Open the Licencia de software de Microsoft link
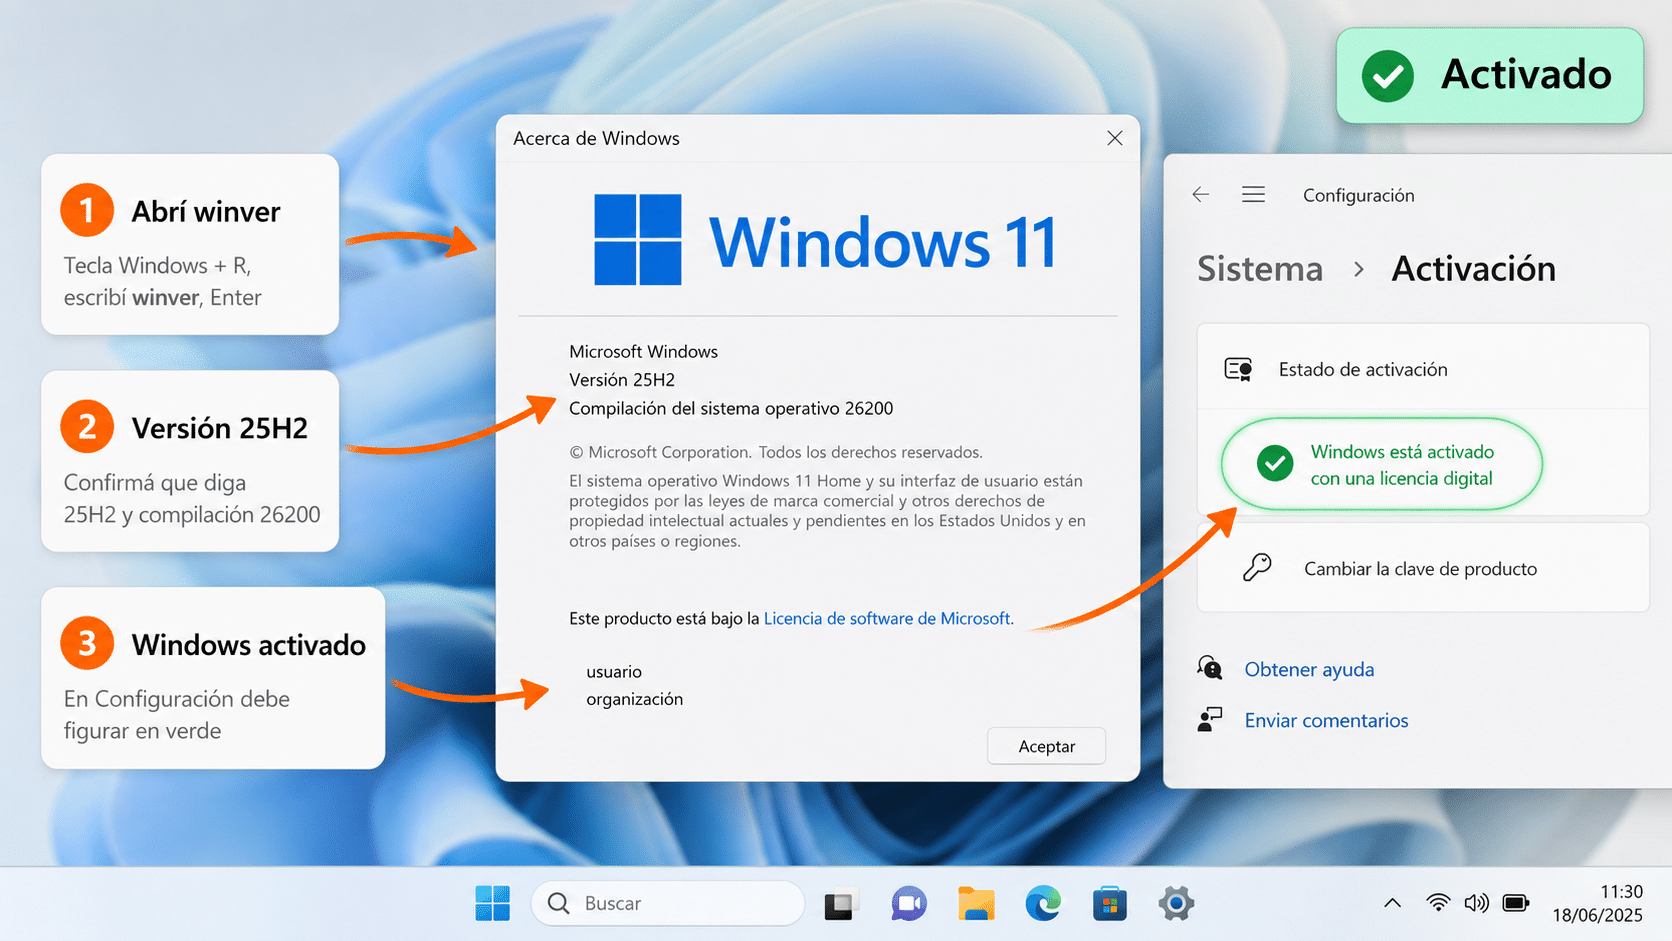This screenshot has width=1672, height=941. (888, 618)
